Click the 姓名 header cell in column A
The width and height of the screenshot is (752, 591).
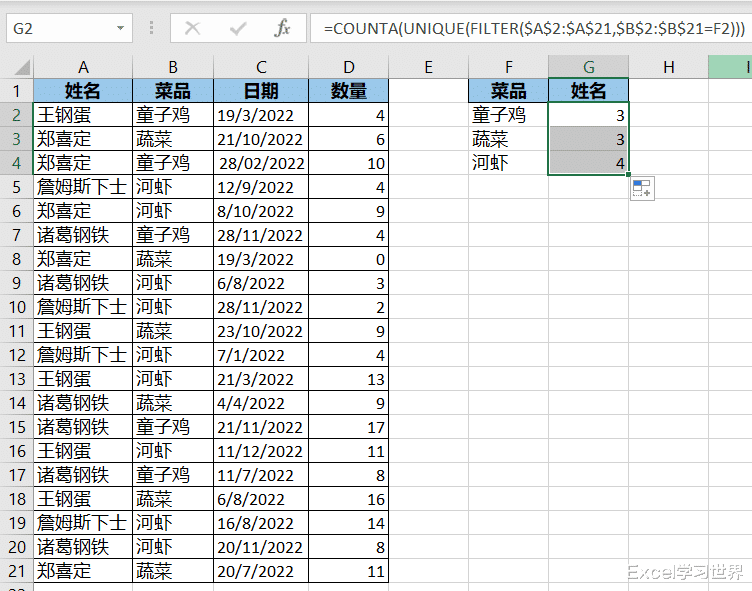pos(83,91)
